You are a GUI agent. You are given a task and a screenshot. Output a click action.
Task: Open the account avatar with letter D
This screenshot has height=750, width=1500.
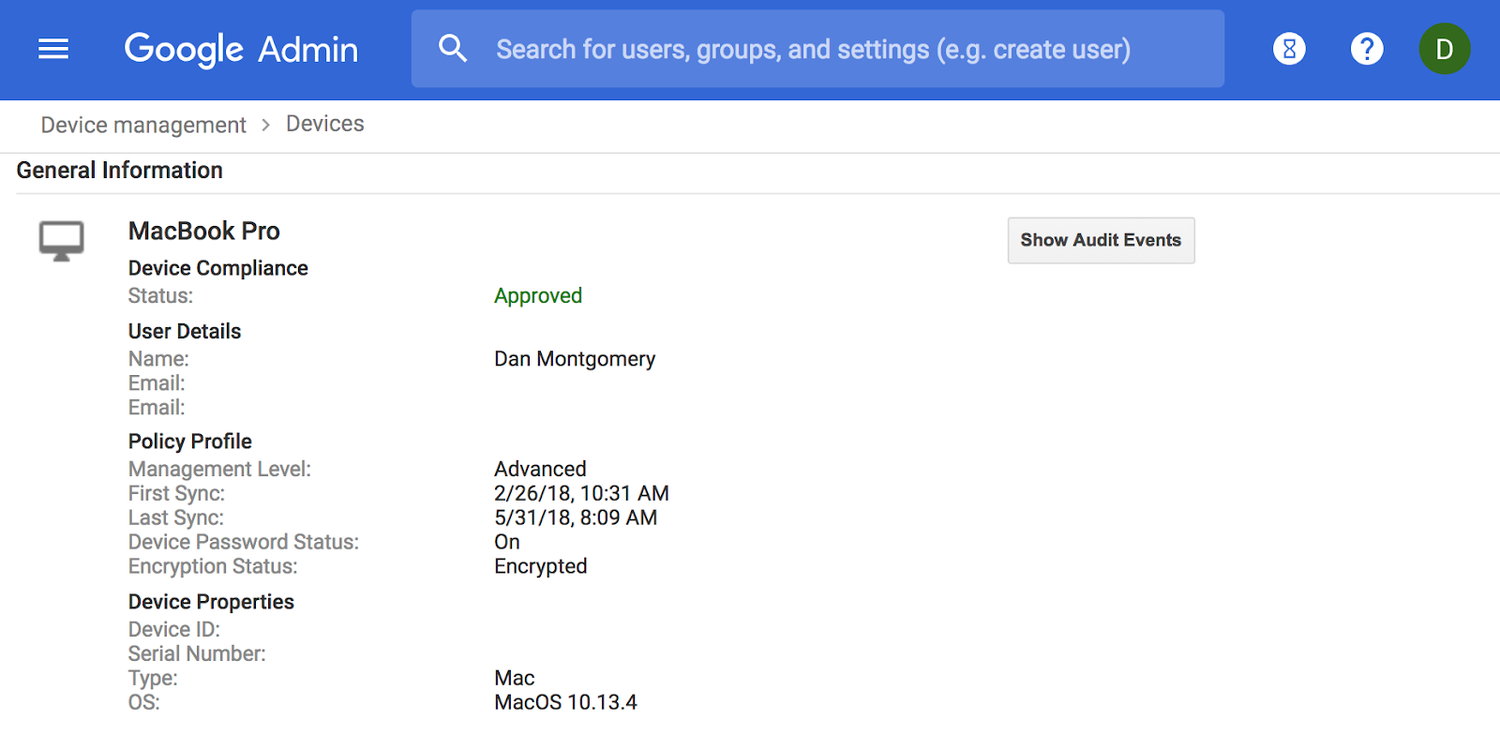click(x=1444, y=48)
